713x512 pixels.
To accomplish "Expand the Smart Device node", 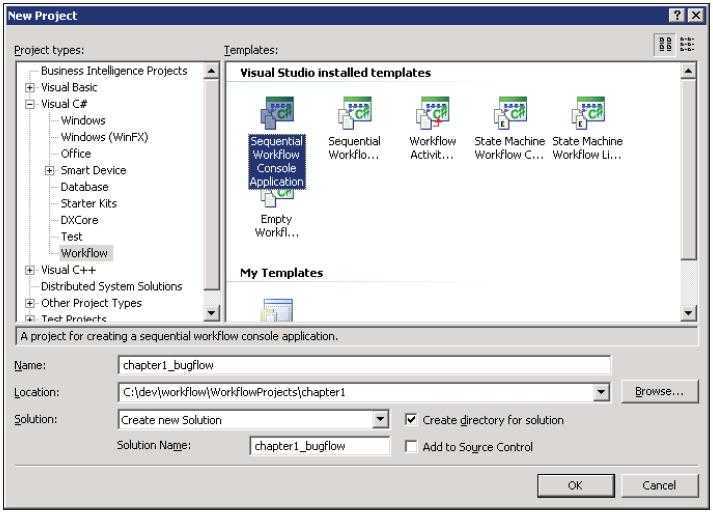I will (x=50, y=171).
